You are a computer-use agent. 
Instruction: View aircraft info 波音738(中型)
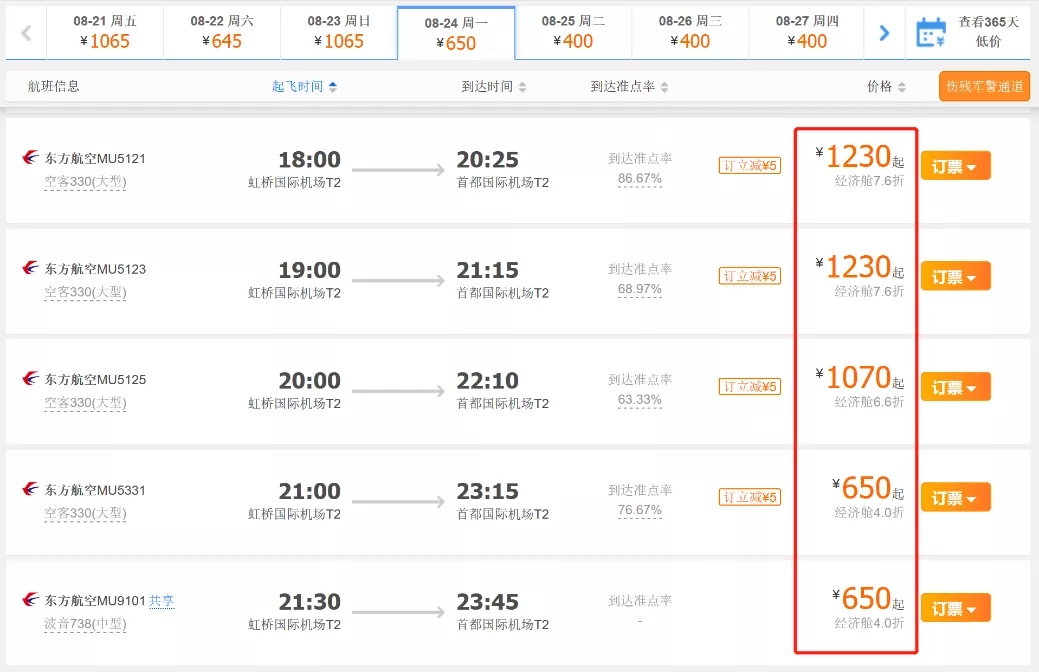click(85, 624)
